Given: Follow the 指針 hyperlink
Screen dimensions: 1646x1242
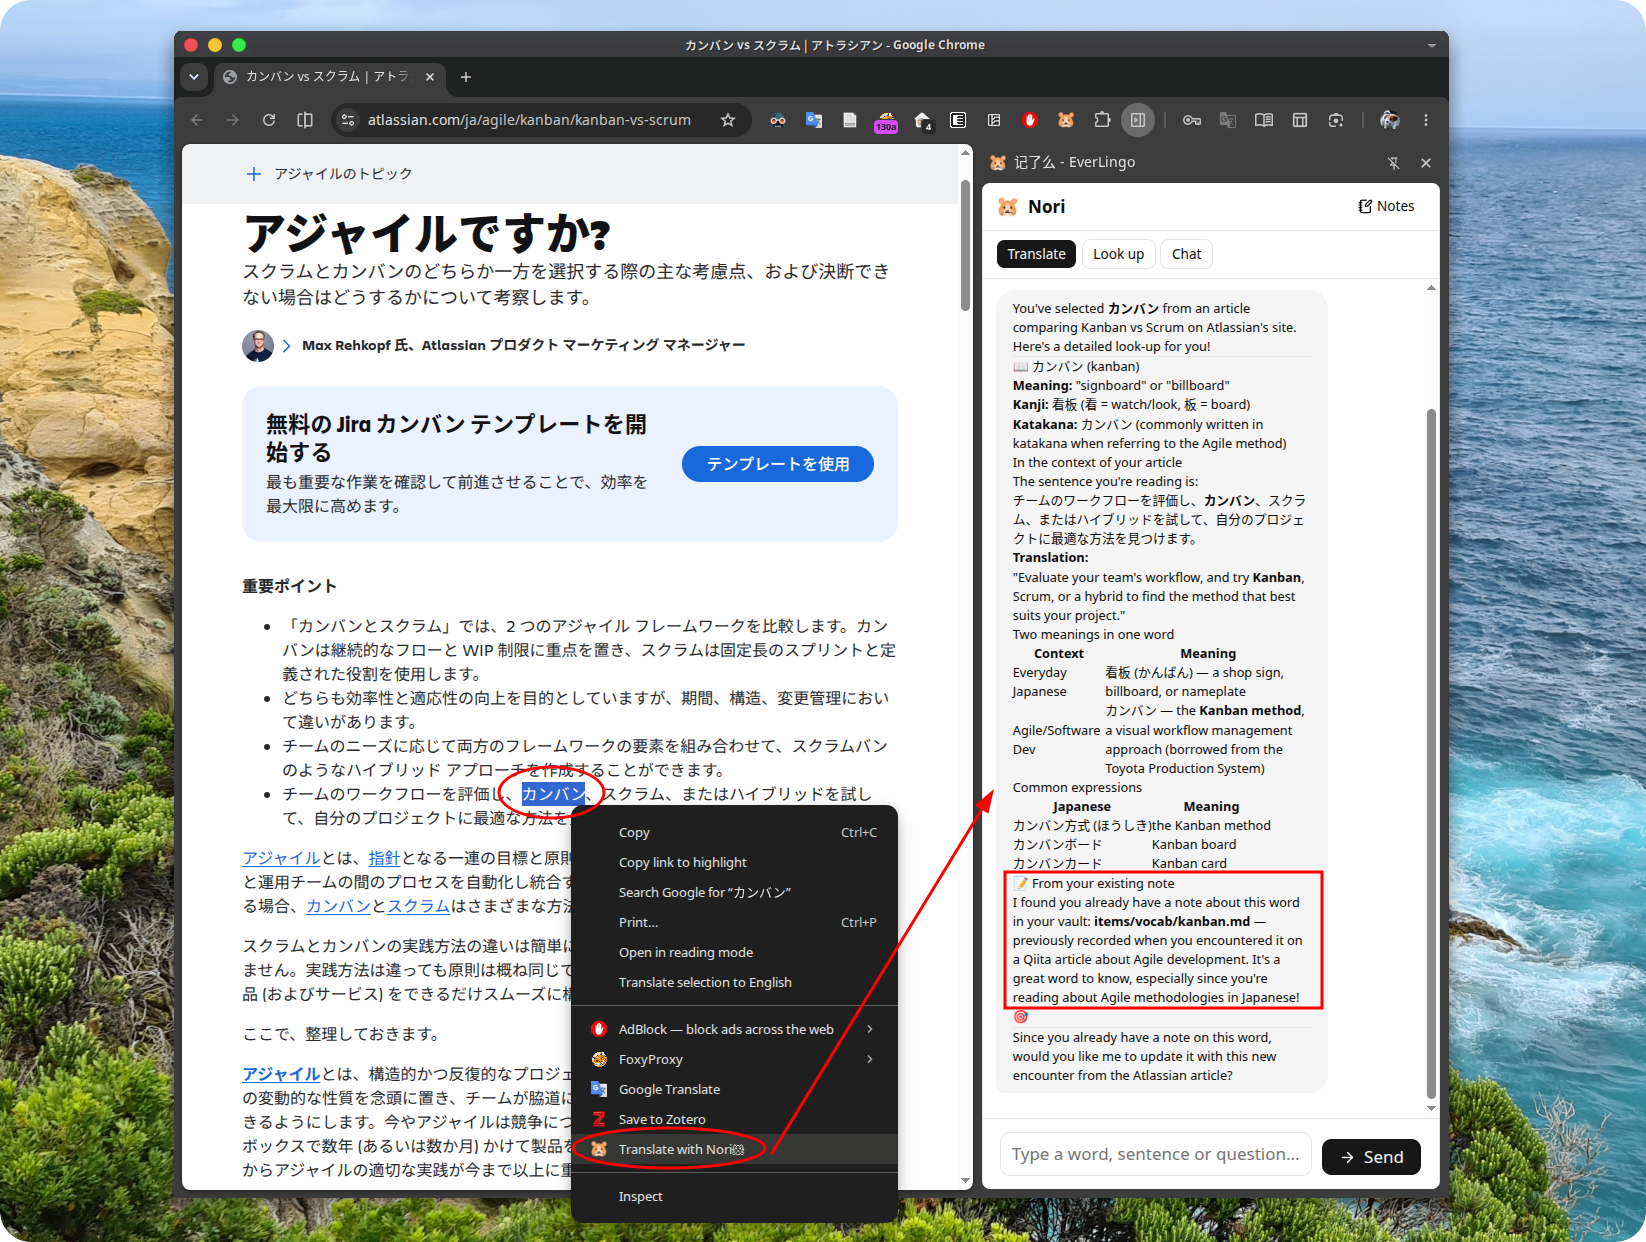Looking at the screenshot, I should [x=384, y=858].
